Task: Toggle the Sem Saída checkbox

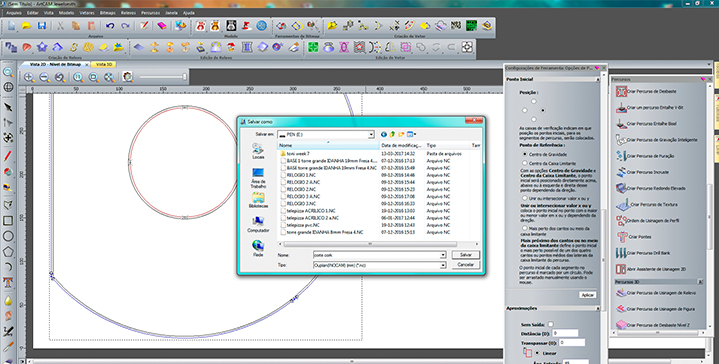Action: point(551,324)
